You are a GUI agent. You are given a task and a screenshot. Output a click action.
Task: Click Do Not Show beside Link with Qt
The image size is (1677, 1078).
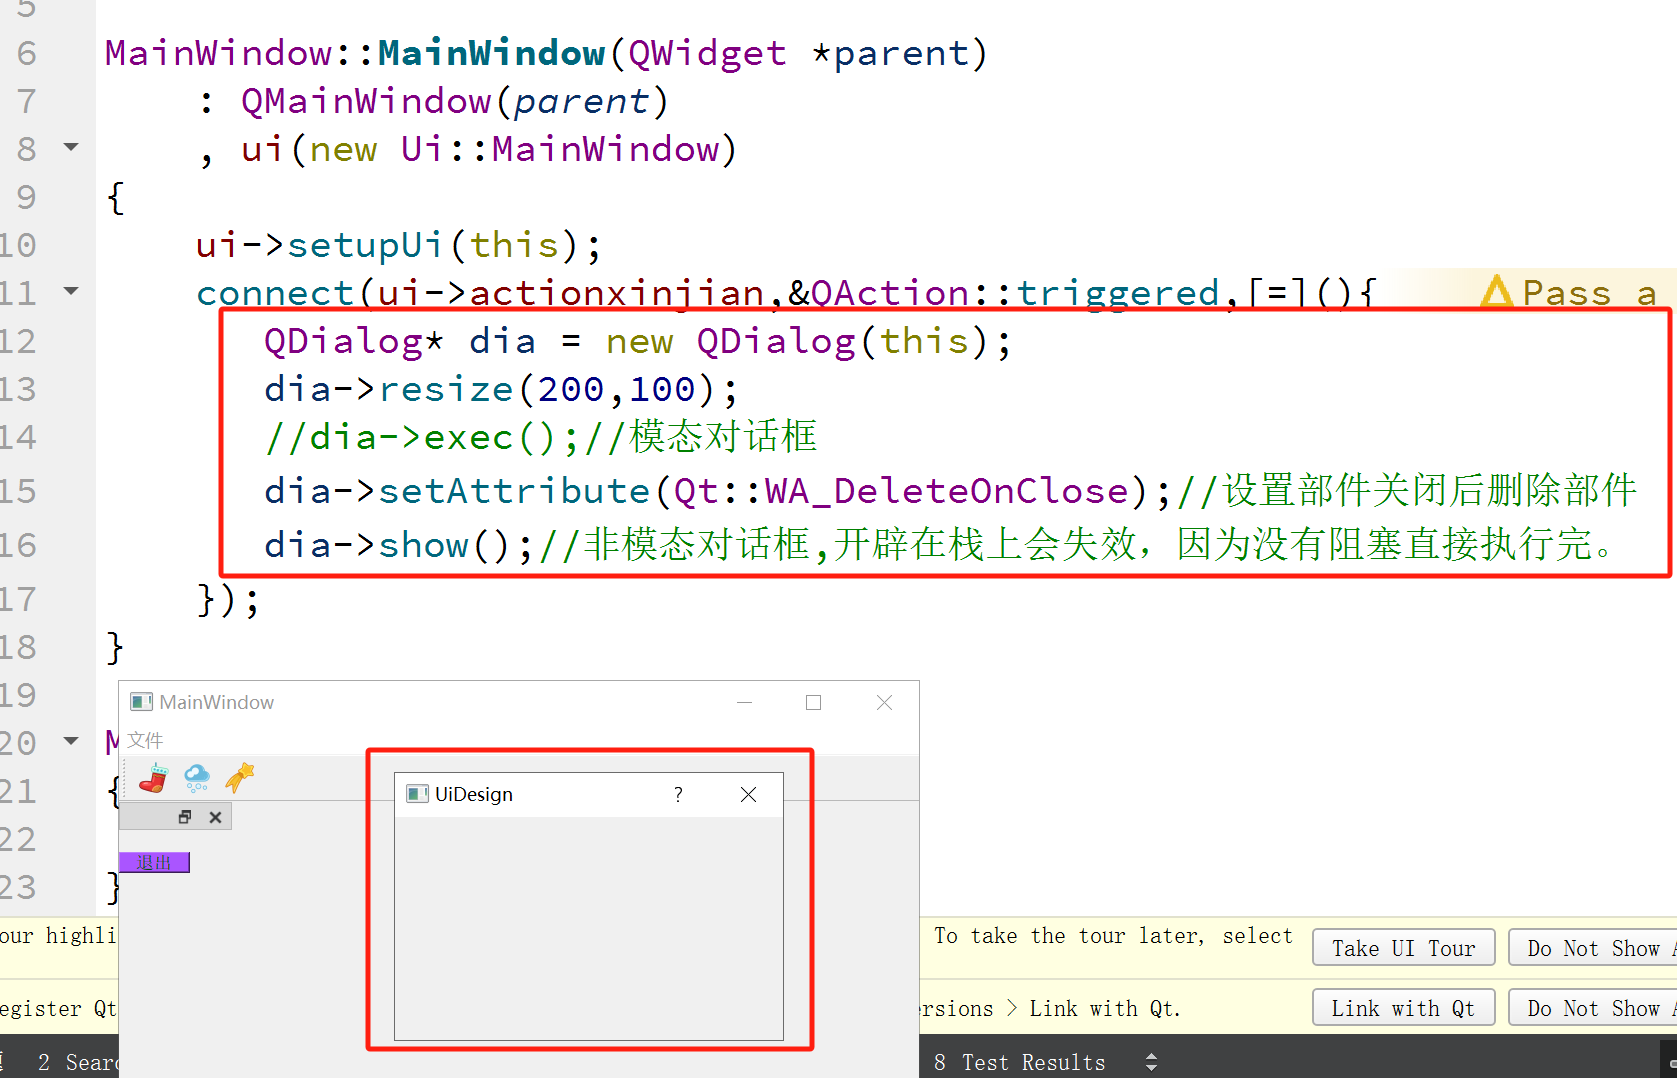click(1593, 1008)
